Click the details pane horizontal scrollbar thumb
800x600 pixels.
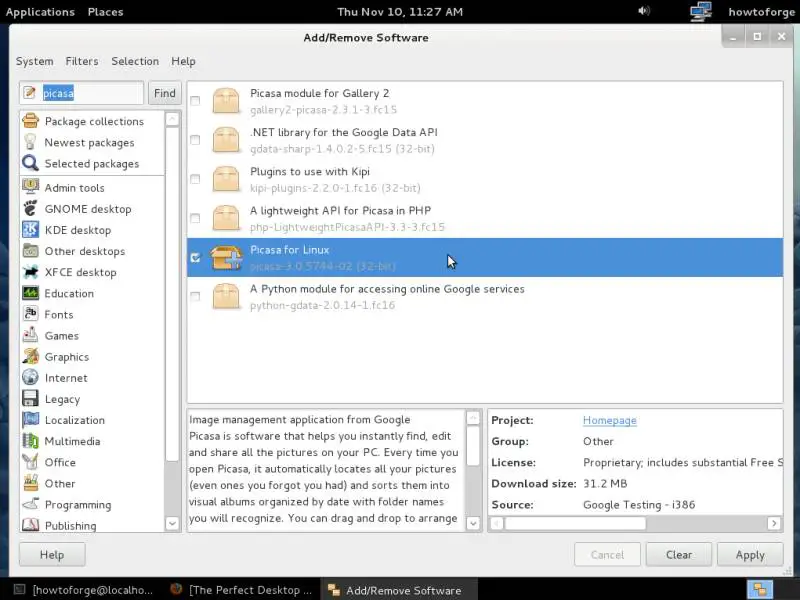pos(576,523)
